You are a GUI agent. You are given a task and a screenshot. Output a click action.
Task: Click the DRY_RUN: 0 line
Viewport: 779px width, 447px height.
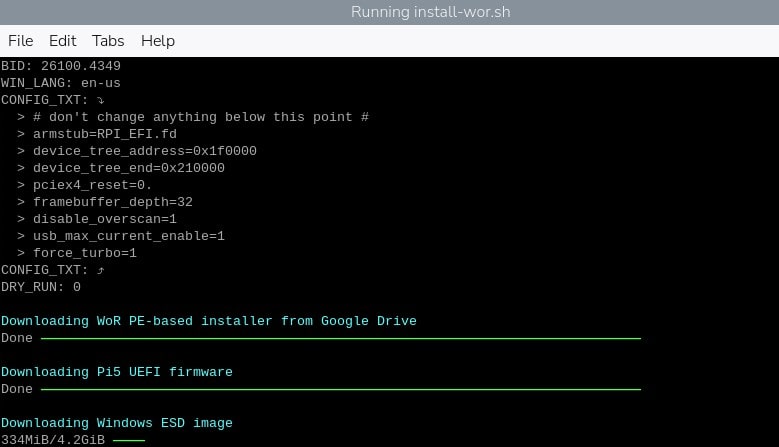coord(41,287)
